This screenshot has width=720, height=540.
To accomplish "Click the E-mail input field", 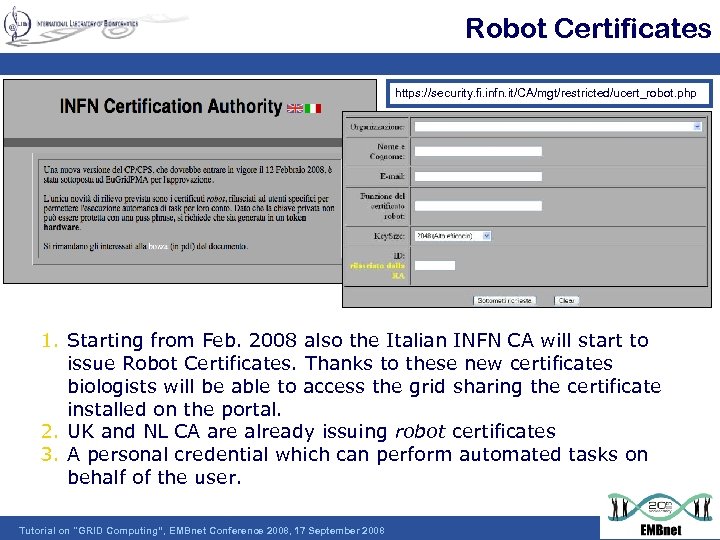I will click(478, 176).
